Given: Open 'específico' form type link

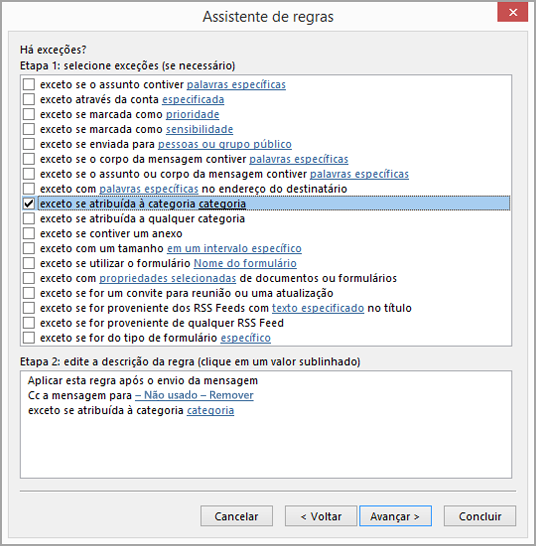Looking at the screenshot, I should pos(246,338).
